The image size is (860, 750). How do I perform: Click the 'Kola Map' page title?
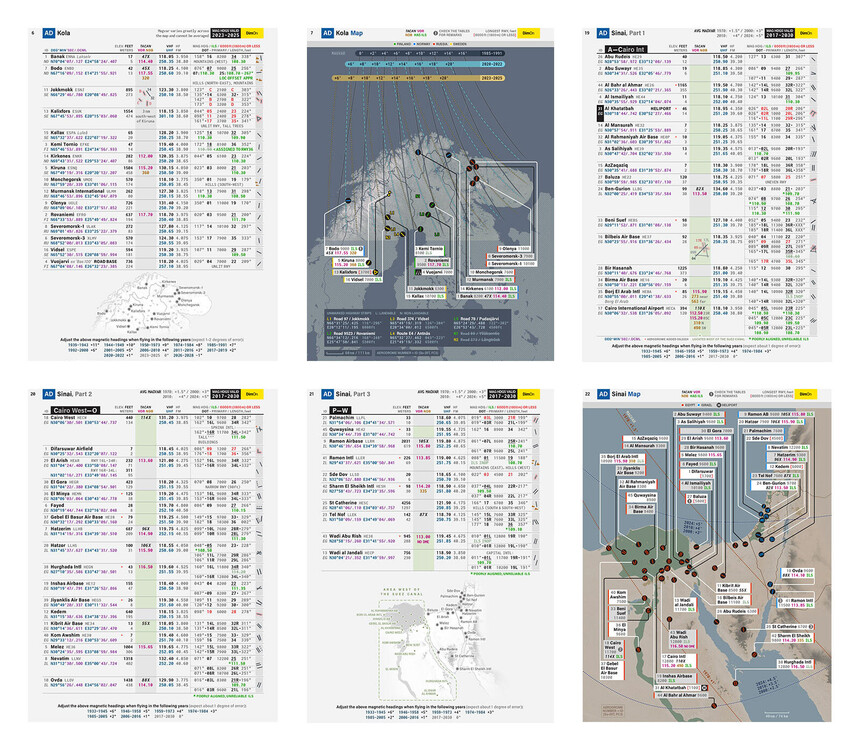coord(349,33)
